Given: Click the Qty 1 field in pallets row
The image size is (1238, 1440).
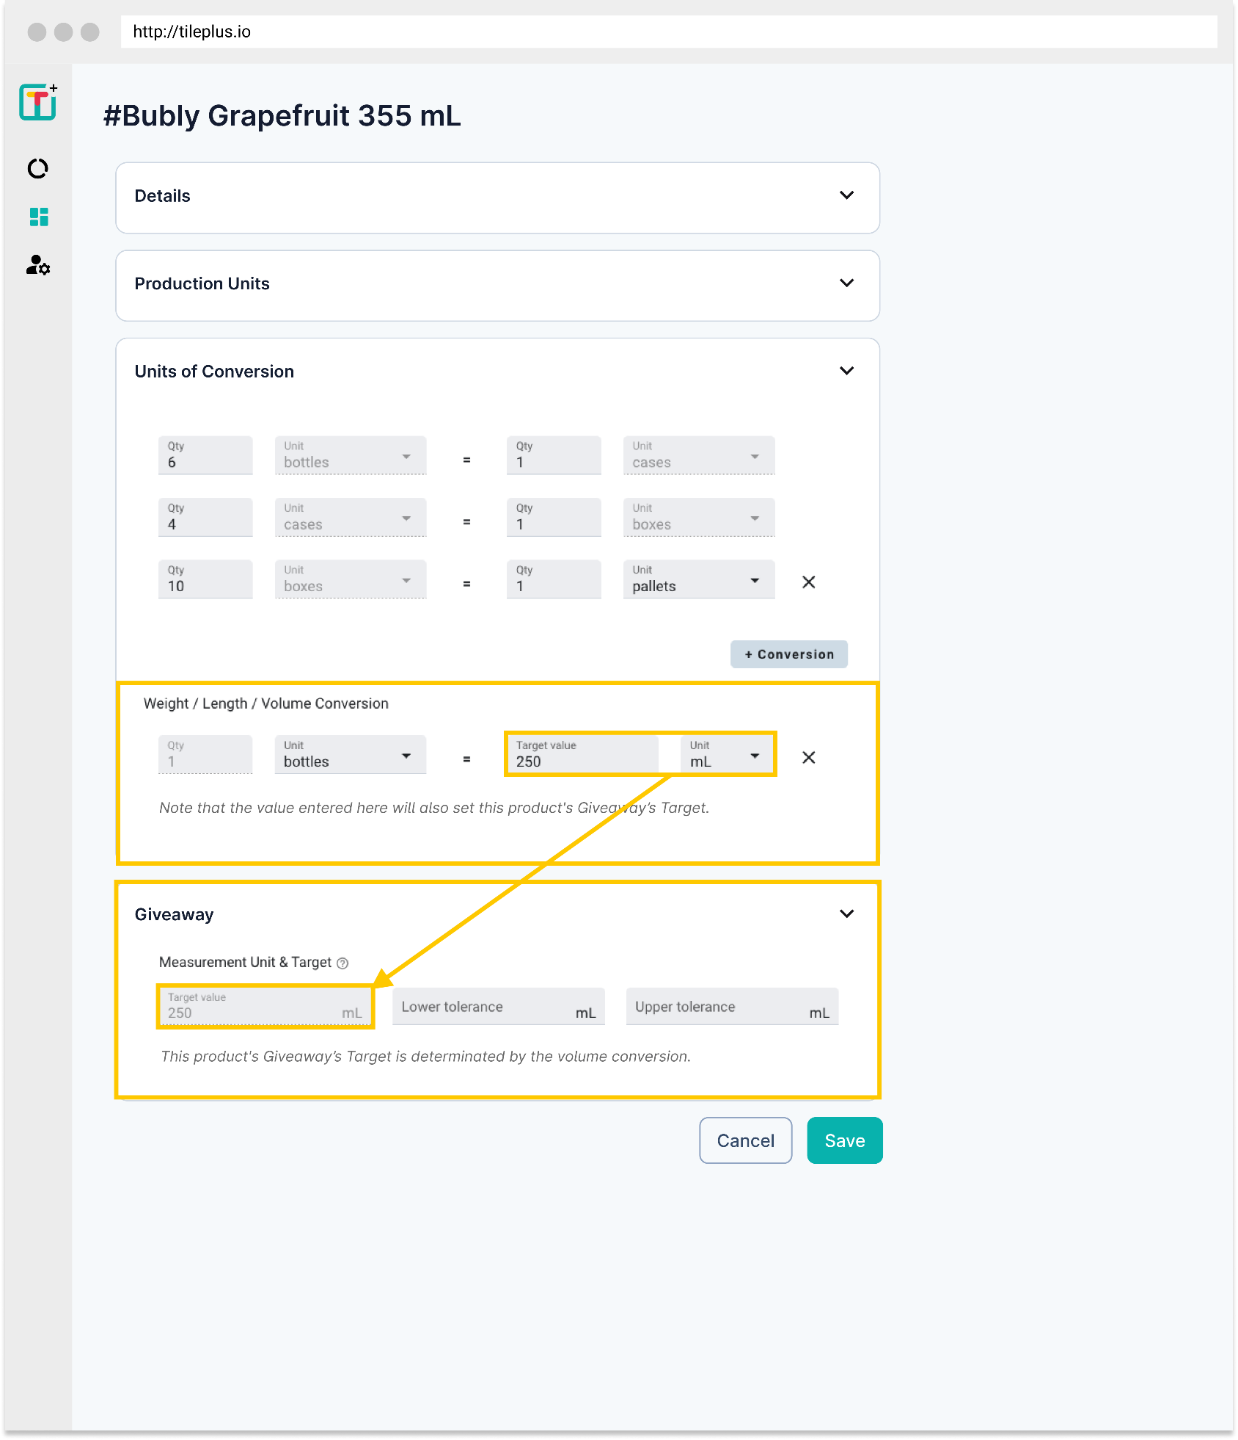Looking at the screenshot, I should pos(554,579).
